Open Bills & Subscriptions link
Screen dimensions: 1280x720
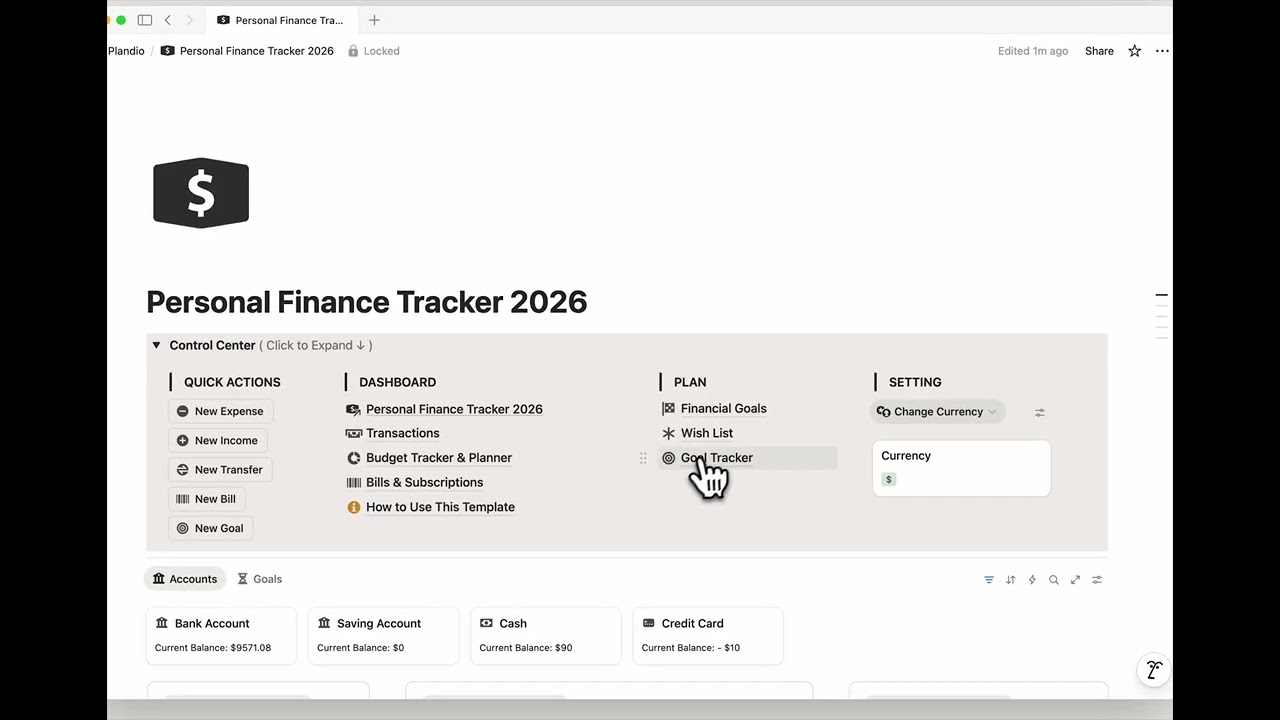coord(424,482)
